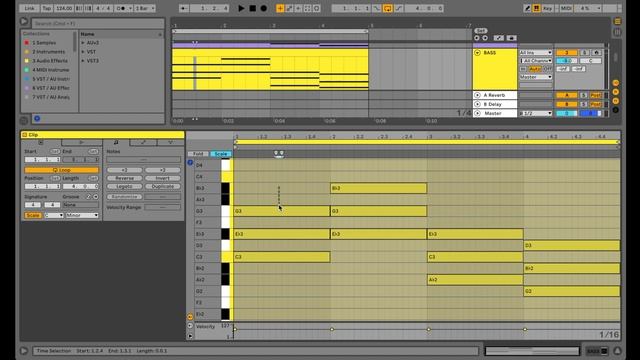Select the Instruments collection

coord(49,52)
